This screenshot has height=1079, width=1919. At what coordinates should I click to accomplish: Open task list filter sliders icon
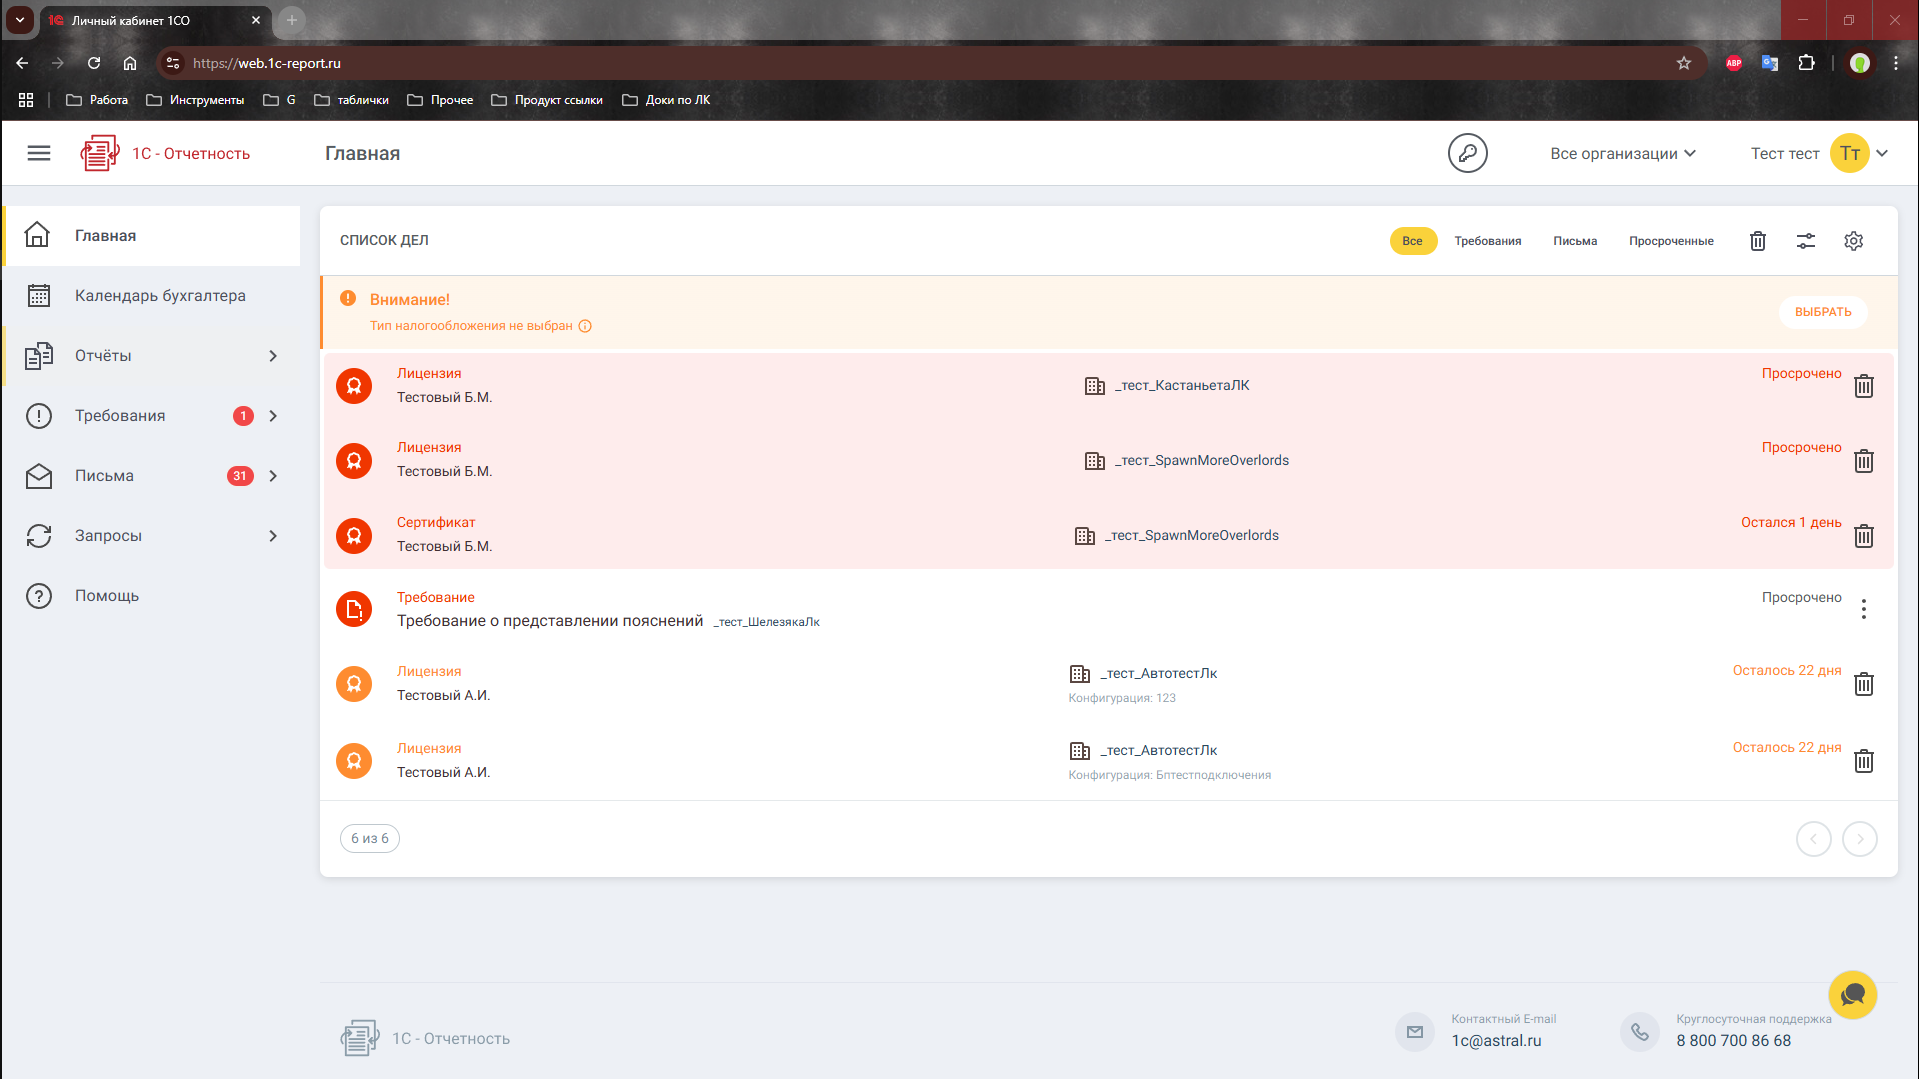[1805, 241]
